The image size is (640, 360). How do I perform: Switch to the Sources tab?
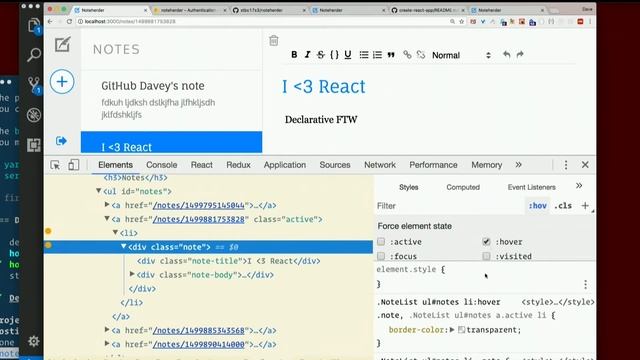pyautogui.click(x=335, y=165)
